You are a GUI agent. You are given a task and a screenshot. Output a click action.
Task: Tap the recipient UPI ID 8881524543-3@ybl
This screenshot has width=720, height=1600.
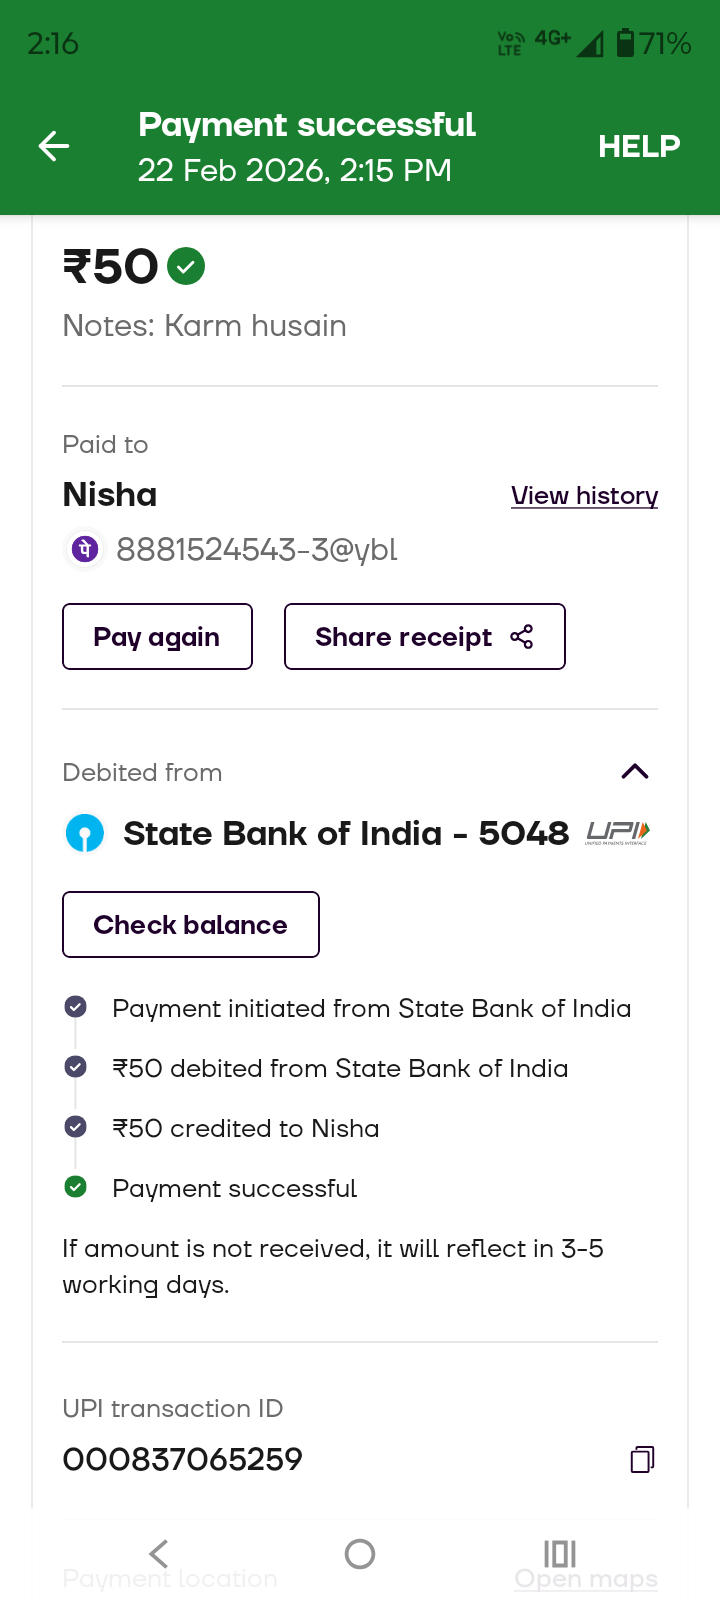click(257, 549)
